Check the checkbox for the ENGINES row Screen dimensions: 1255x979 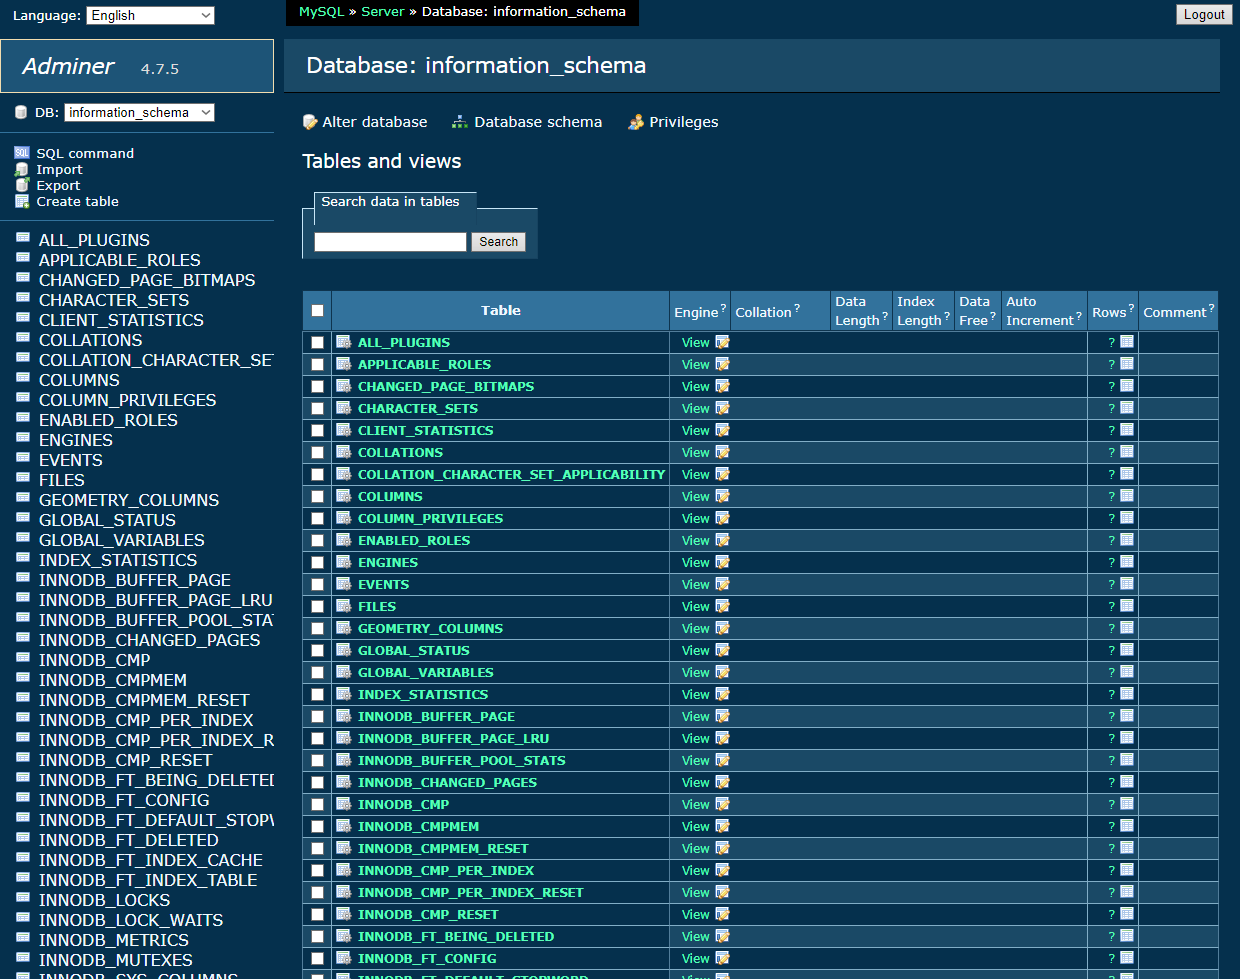tap(317, 562)
